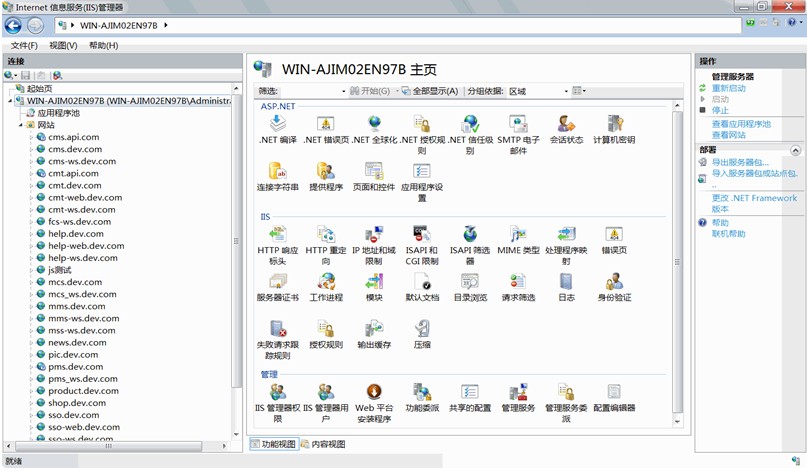Screen dimensions: 807x471
Task: Open the 筛选 filter combo box
Action: 313,91
